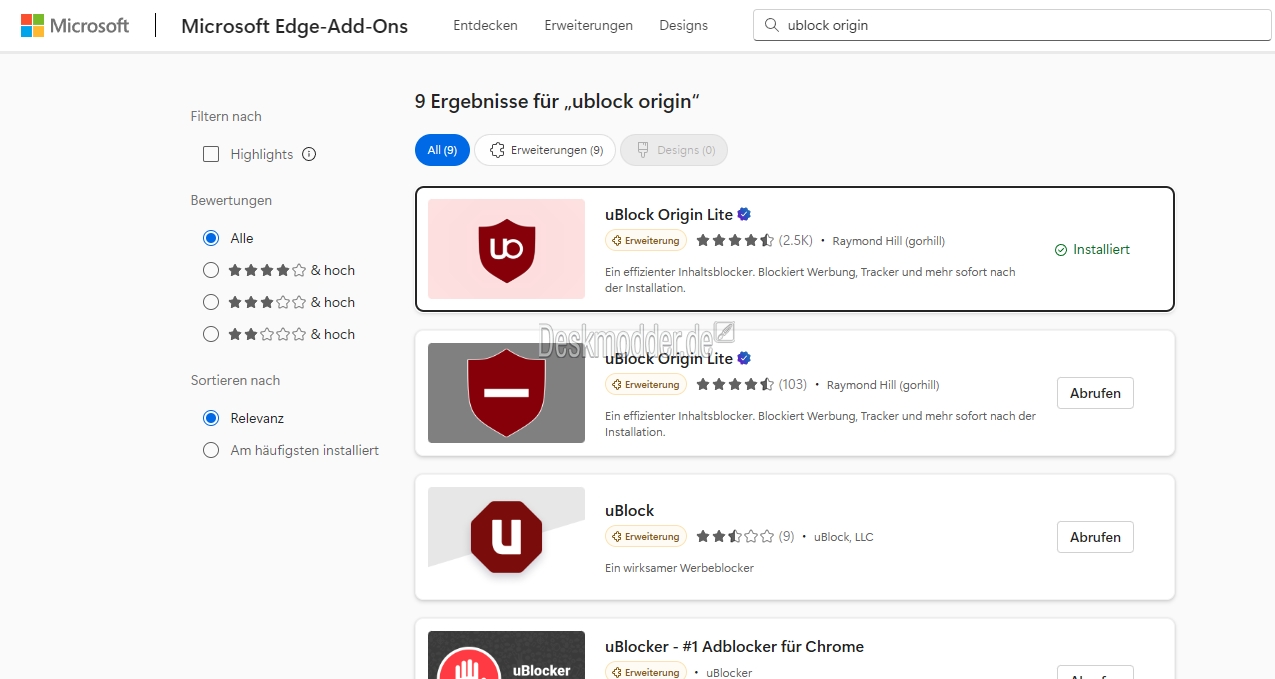Click Erweiterung tag on the uBlock card
This screenshot has width=1275, height=679.
coord(646,537)
